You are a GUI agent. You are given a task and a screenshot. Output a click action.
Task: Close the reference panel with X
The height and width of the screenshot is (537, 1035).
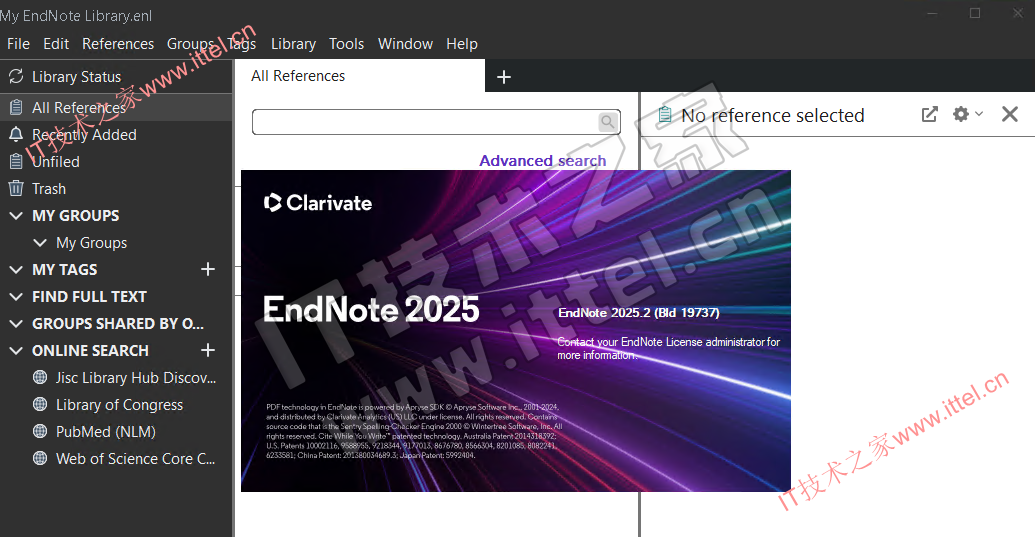point(1009,115)
